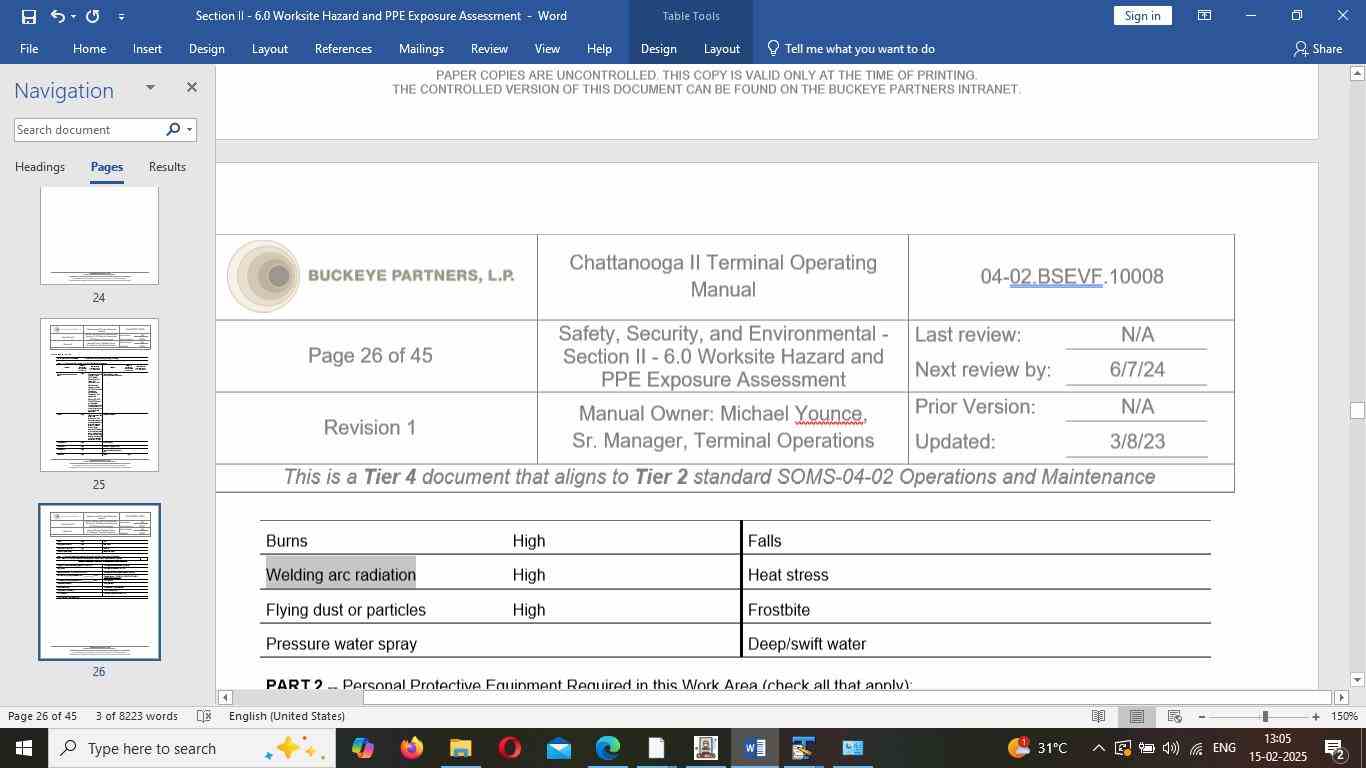This screenshot has height=768, width=1366.
Task: Switch to the Home ribbon tab
Action: (x=89, y=48)
